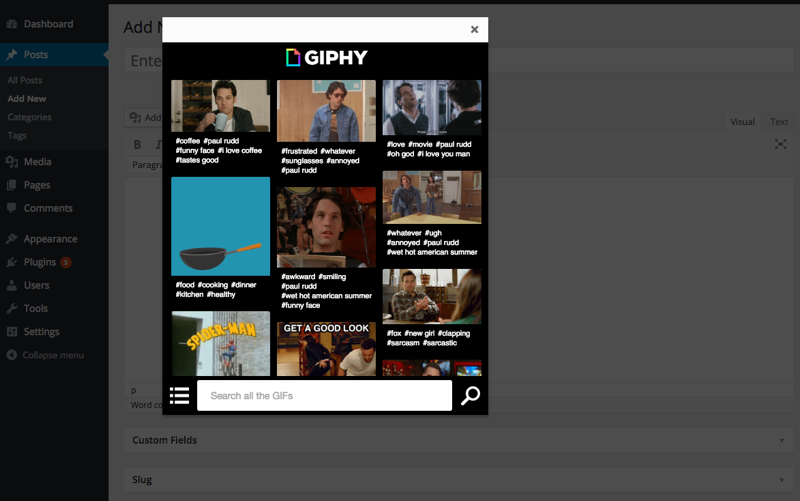Open the Plugins menu
Screen dimensions: 800x501
pyautogui.click(x=40, y=262)
